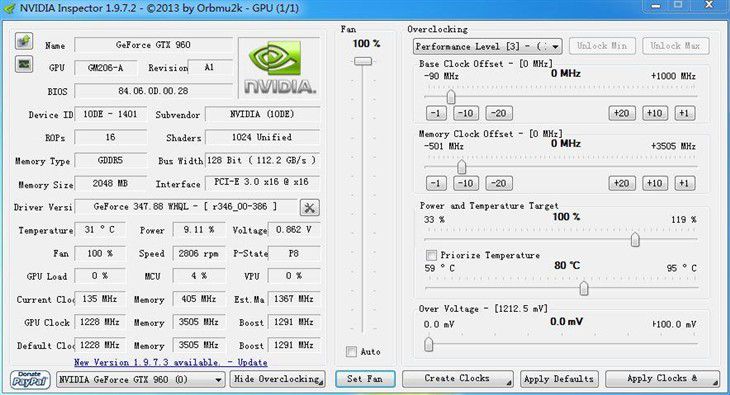Click Power value 9.11 %
The image size is (730, 395).
[198, 230]
